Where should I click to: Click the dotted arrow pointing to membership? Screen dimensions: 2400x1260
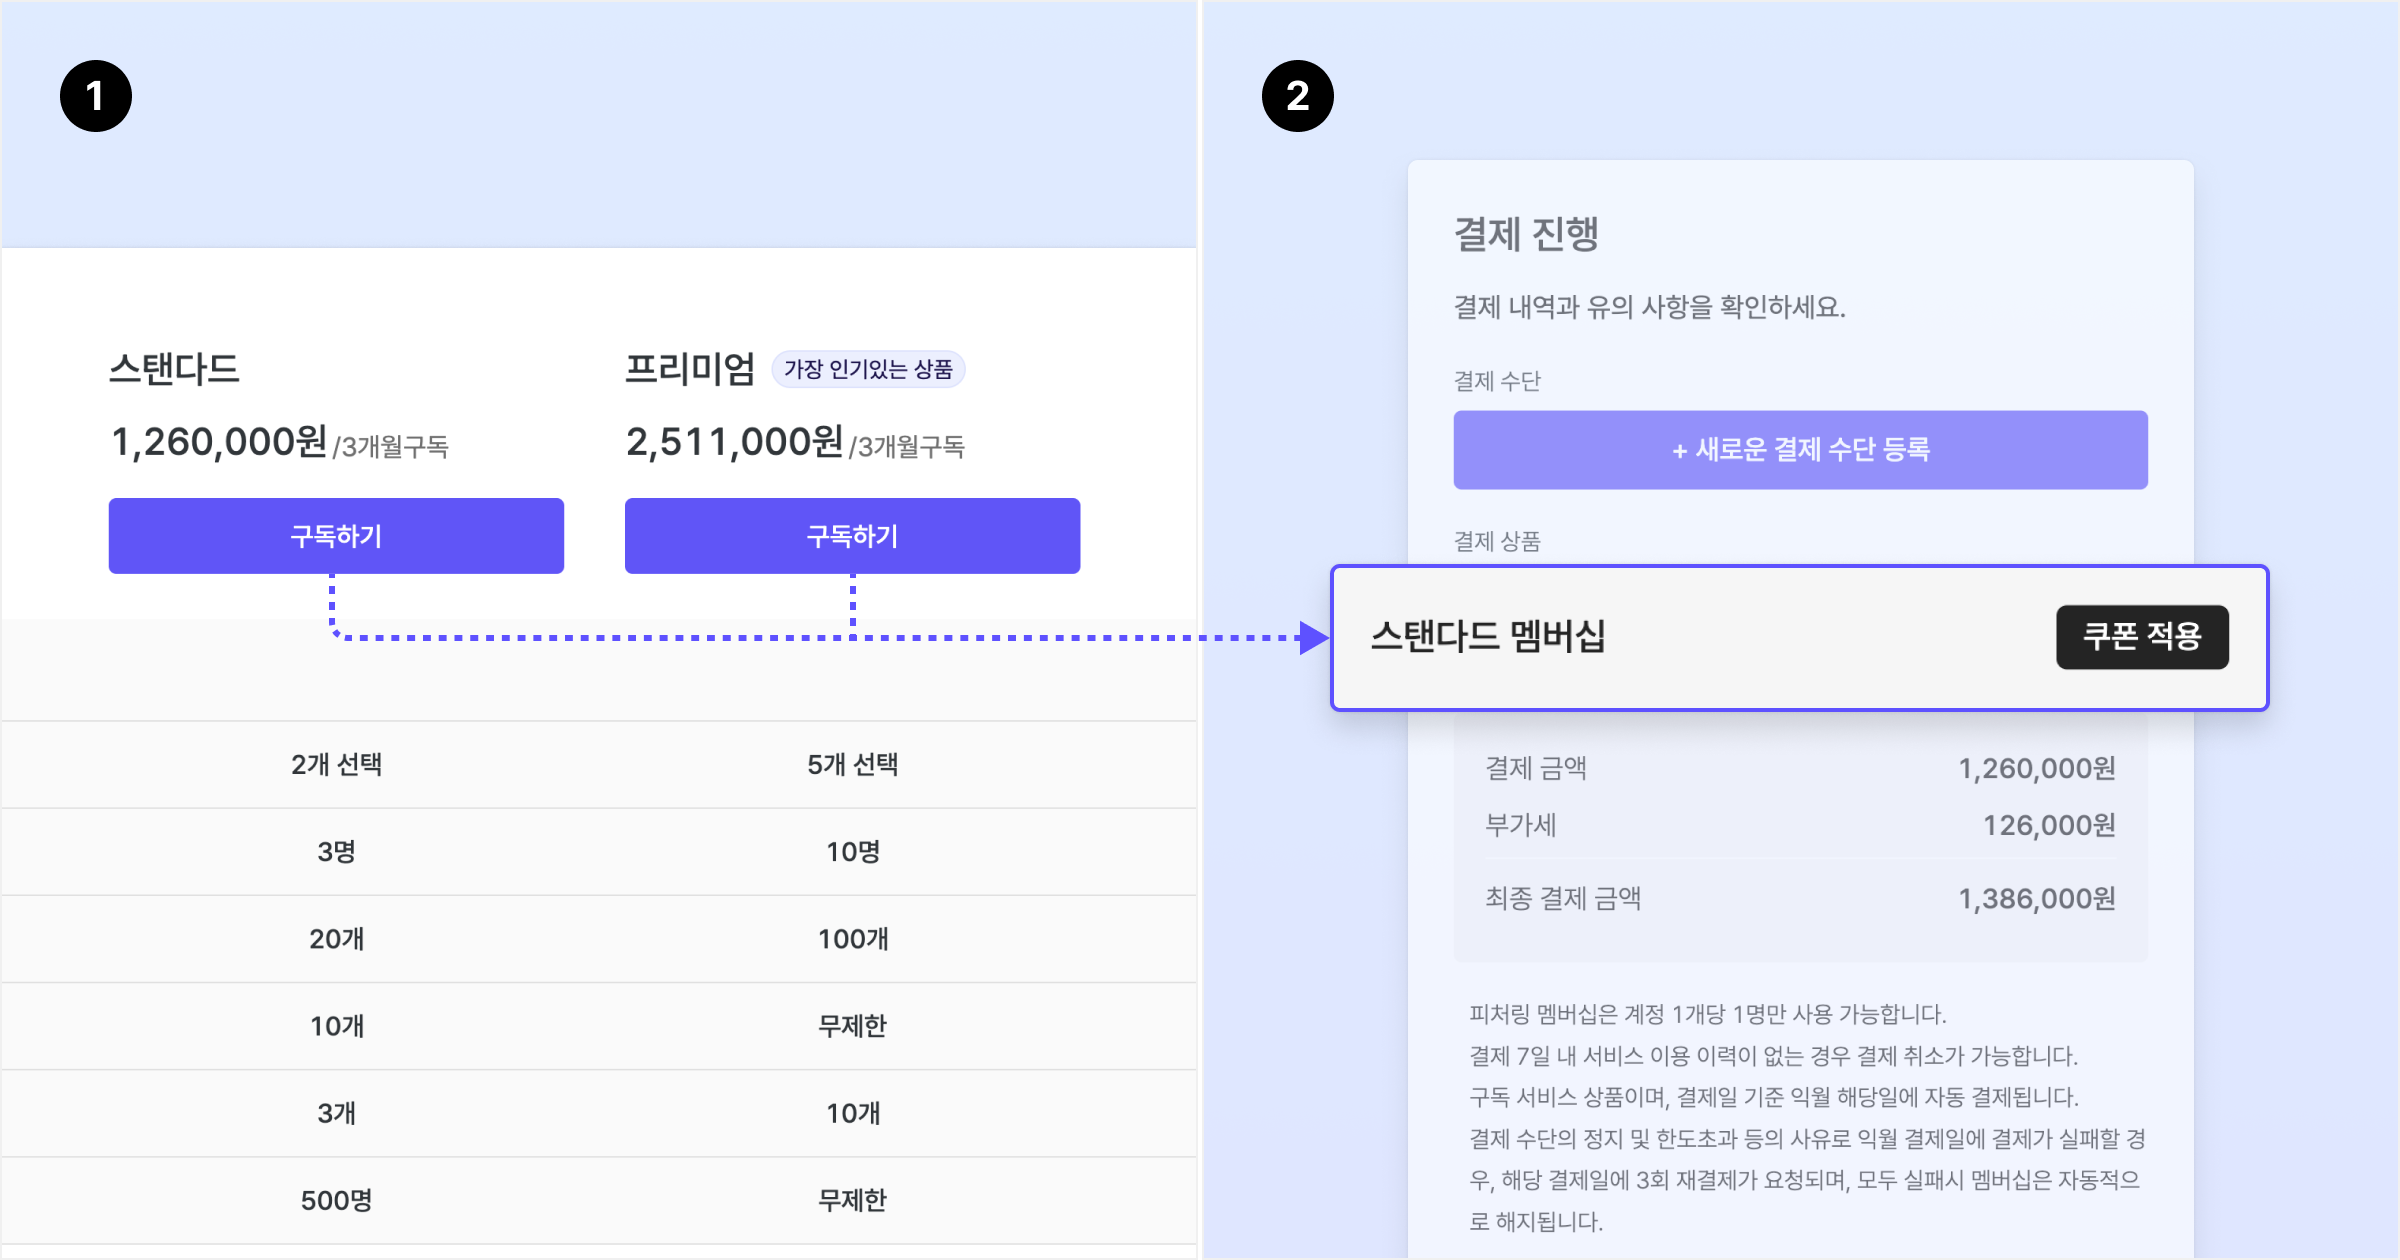(1312, 637)
